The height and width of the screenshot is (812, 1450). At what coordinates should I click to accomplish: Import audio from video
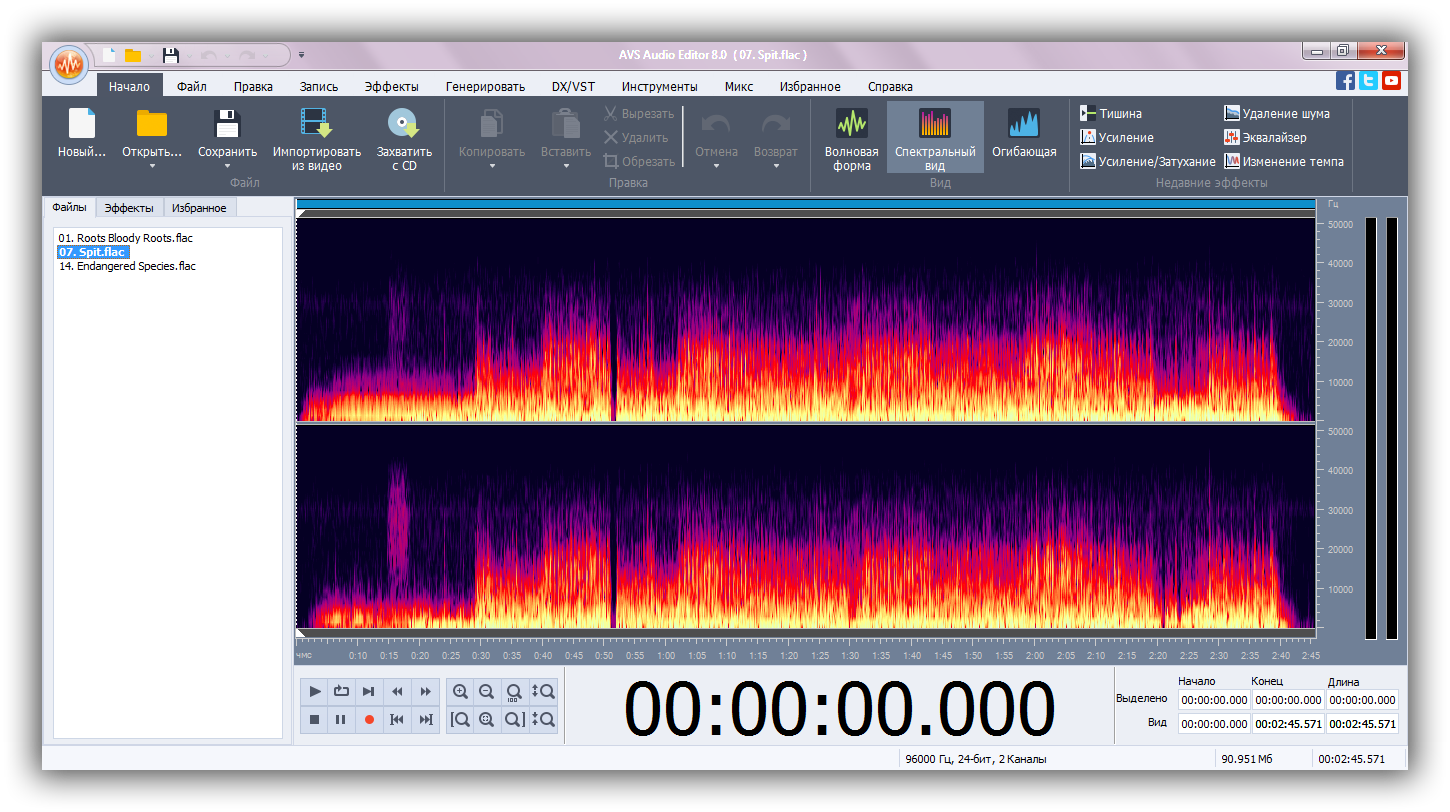(x=316, y=139)
